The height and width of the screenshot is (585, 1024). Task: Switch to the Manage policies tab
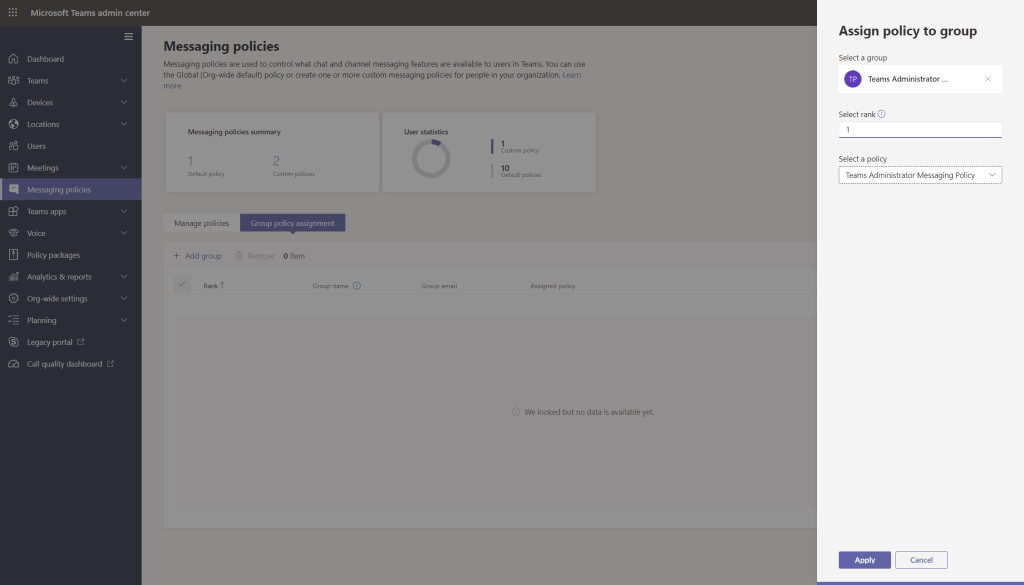tap(201, 223)
